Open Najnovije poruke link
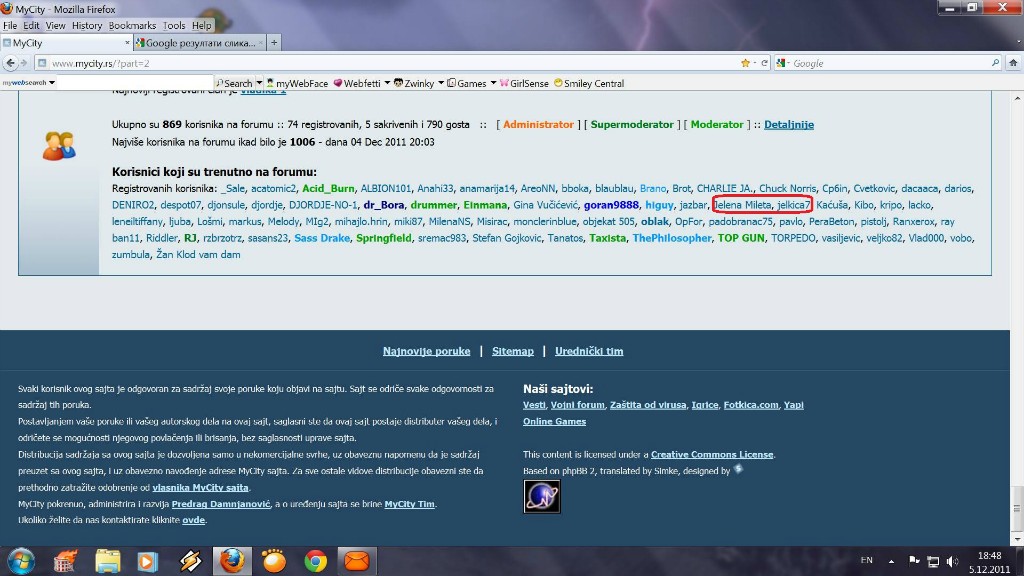1024x576 pixels. click(426, 351)
